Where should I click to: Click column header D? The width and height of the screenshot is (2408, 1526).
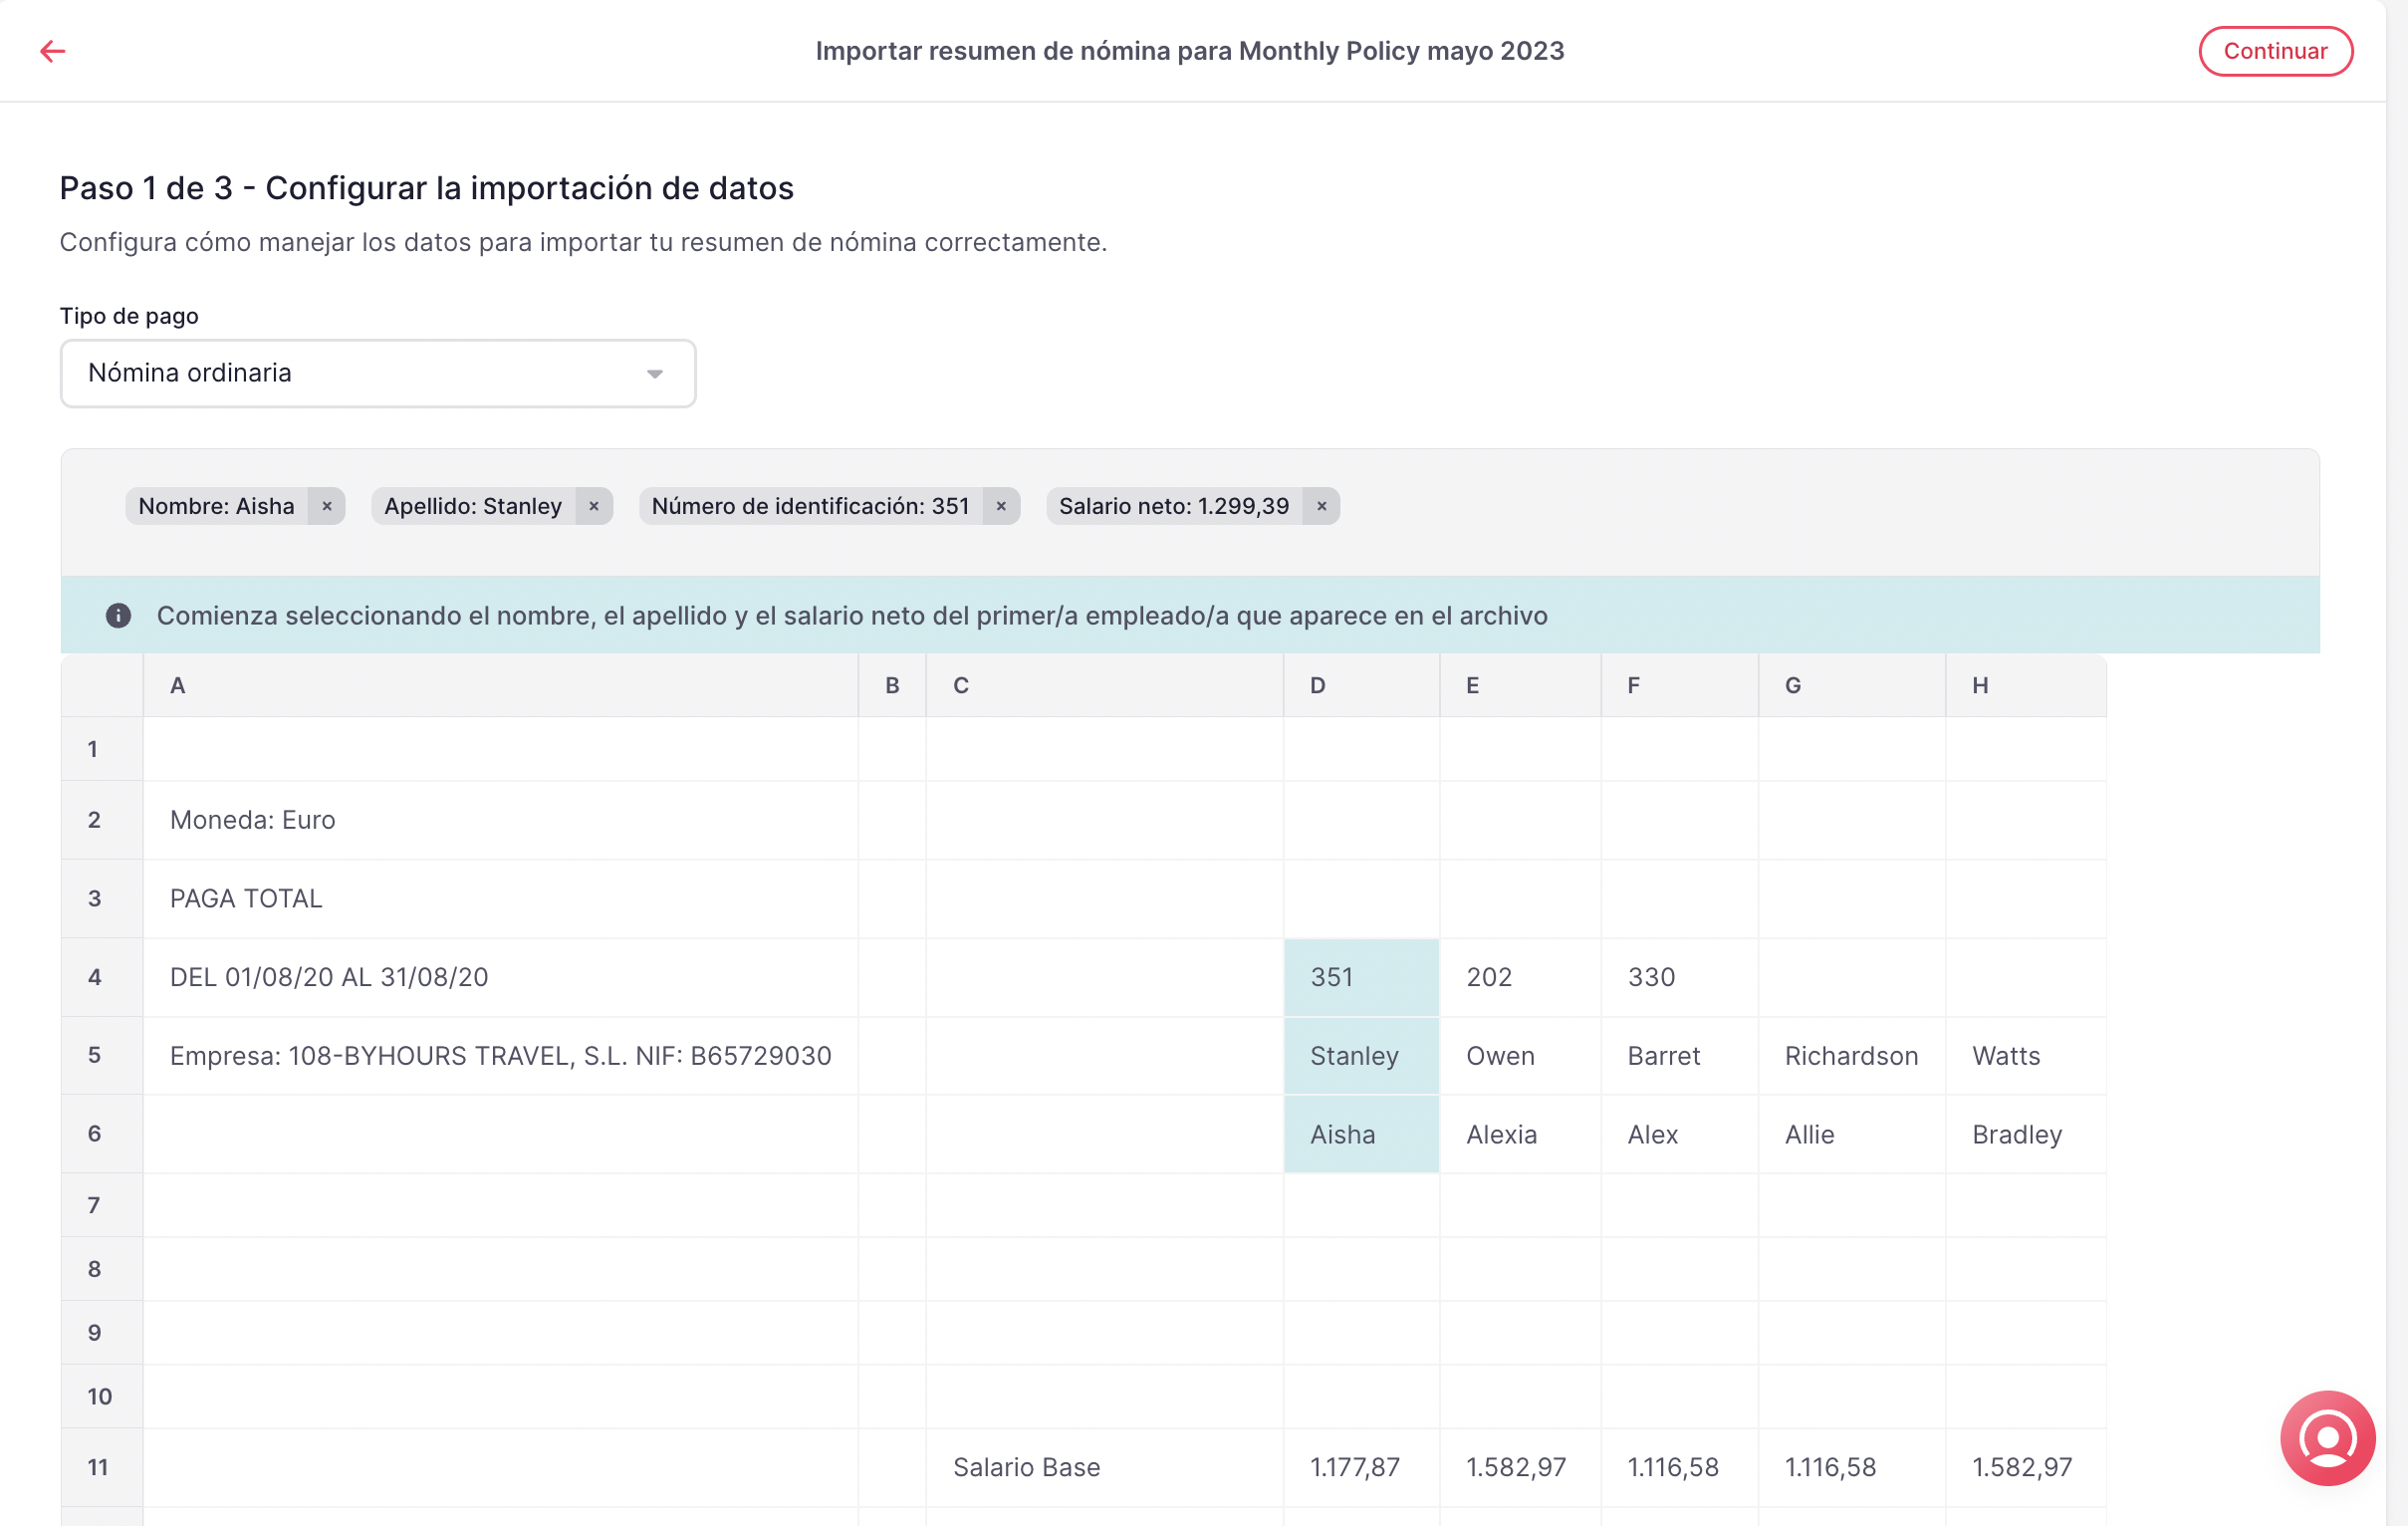point(1361,685)
